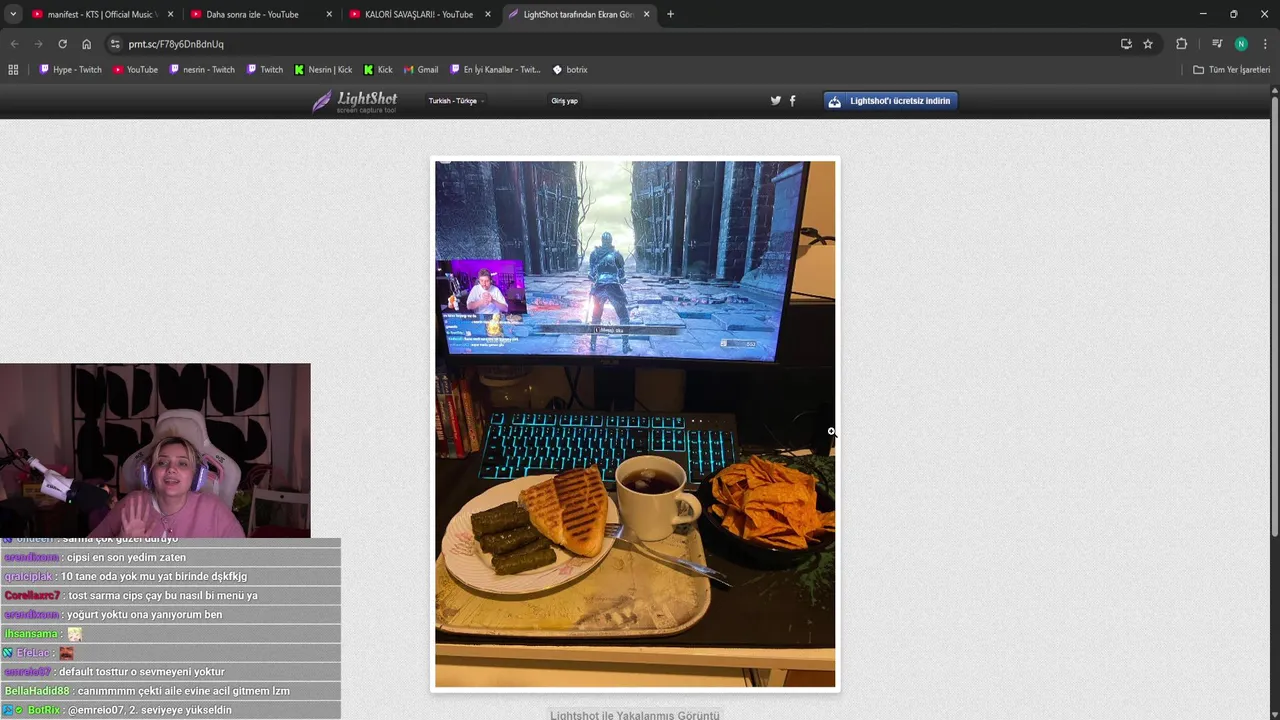The height and width of the screenshot is (720, 1280).
Task: Click the LightShot logo
Action: [x=354, y=101]
